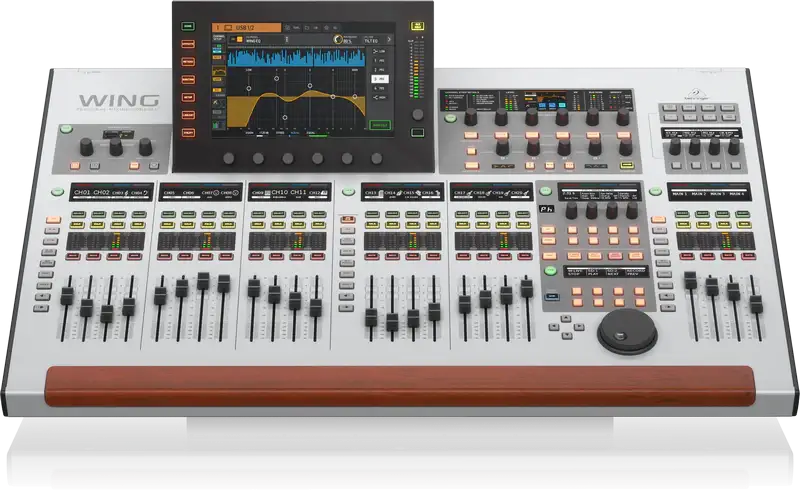Screen dimensions: 800x490
Task: Tap the green round button left of MAIN 1 display
Action: 655,191
